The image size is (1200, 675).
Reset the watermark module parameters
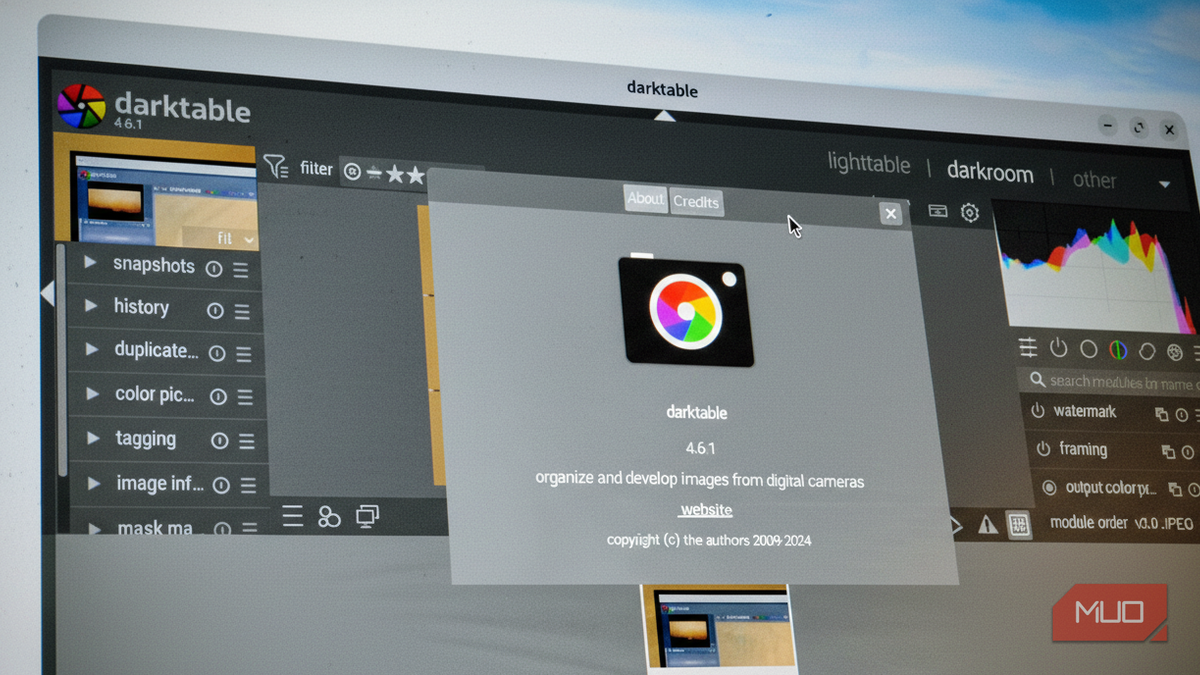pyautogui.click(x=1182, y=415)
